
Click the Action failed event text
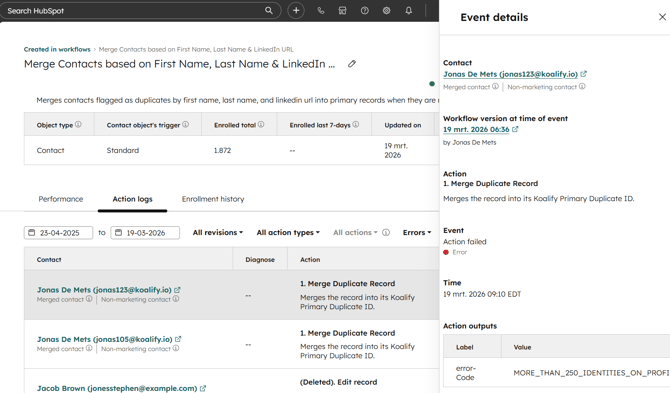464,242
